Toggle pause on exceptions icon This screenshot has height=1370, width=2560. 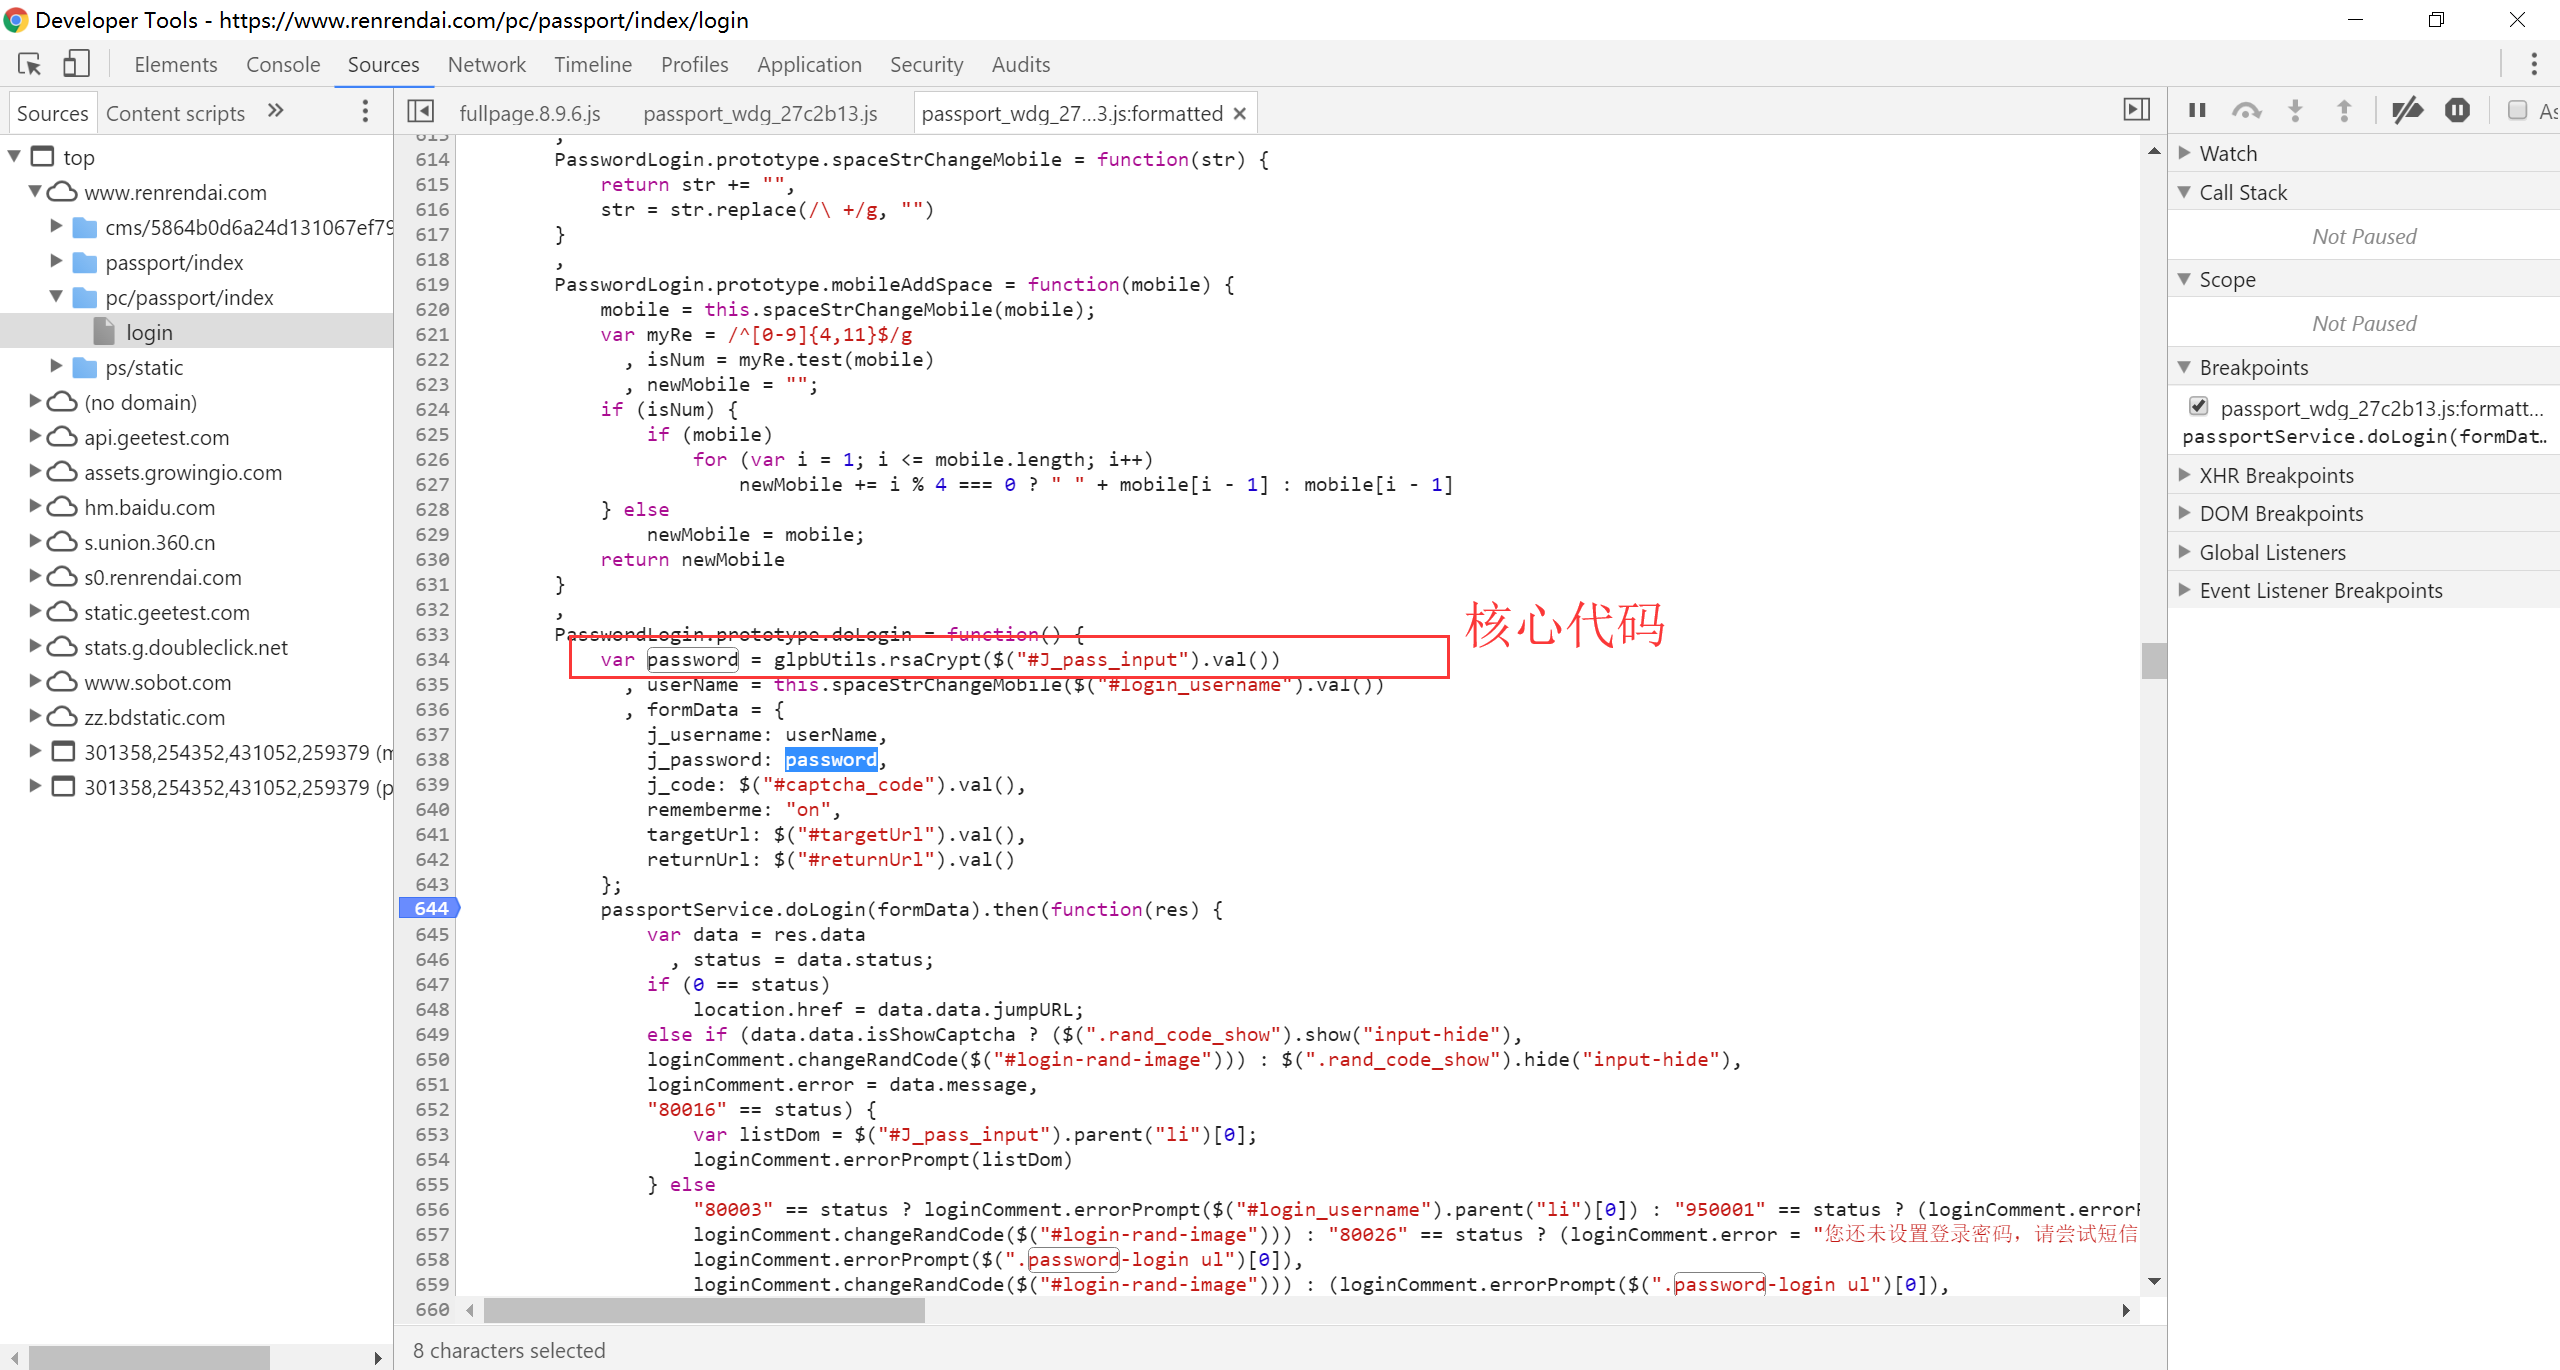2457,111
